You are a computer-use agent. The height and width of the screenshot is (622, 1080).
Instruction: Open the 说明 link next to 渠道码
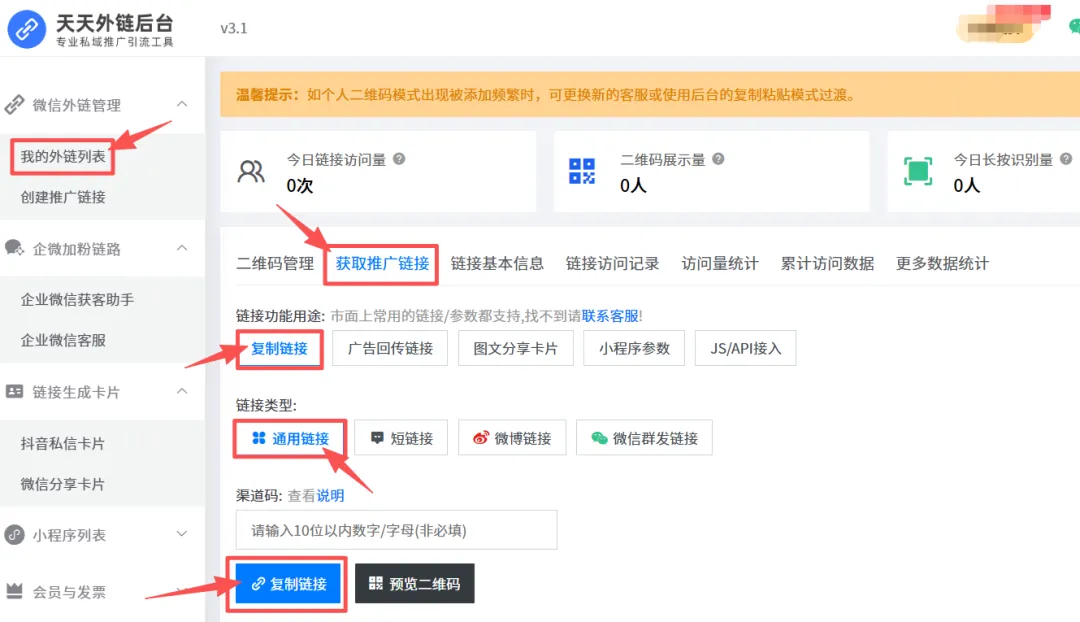330,496
